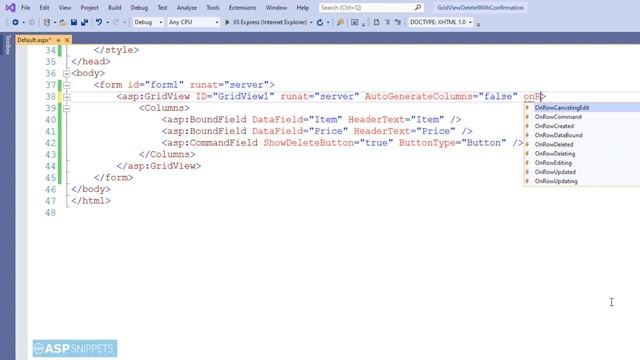
Task: Open the Help menu
Action: 302,7
